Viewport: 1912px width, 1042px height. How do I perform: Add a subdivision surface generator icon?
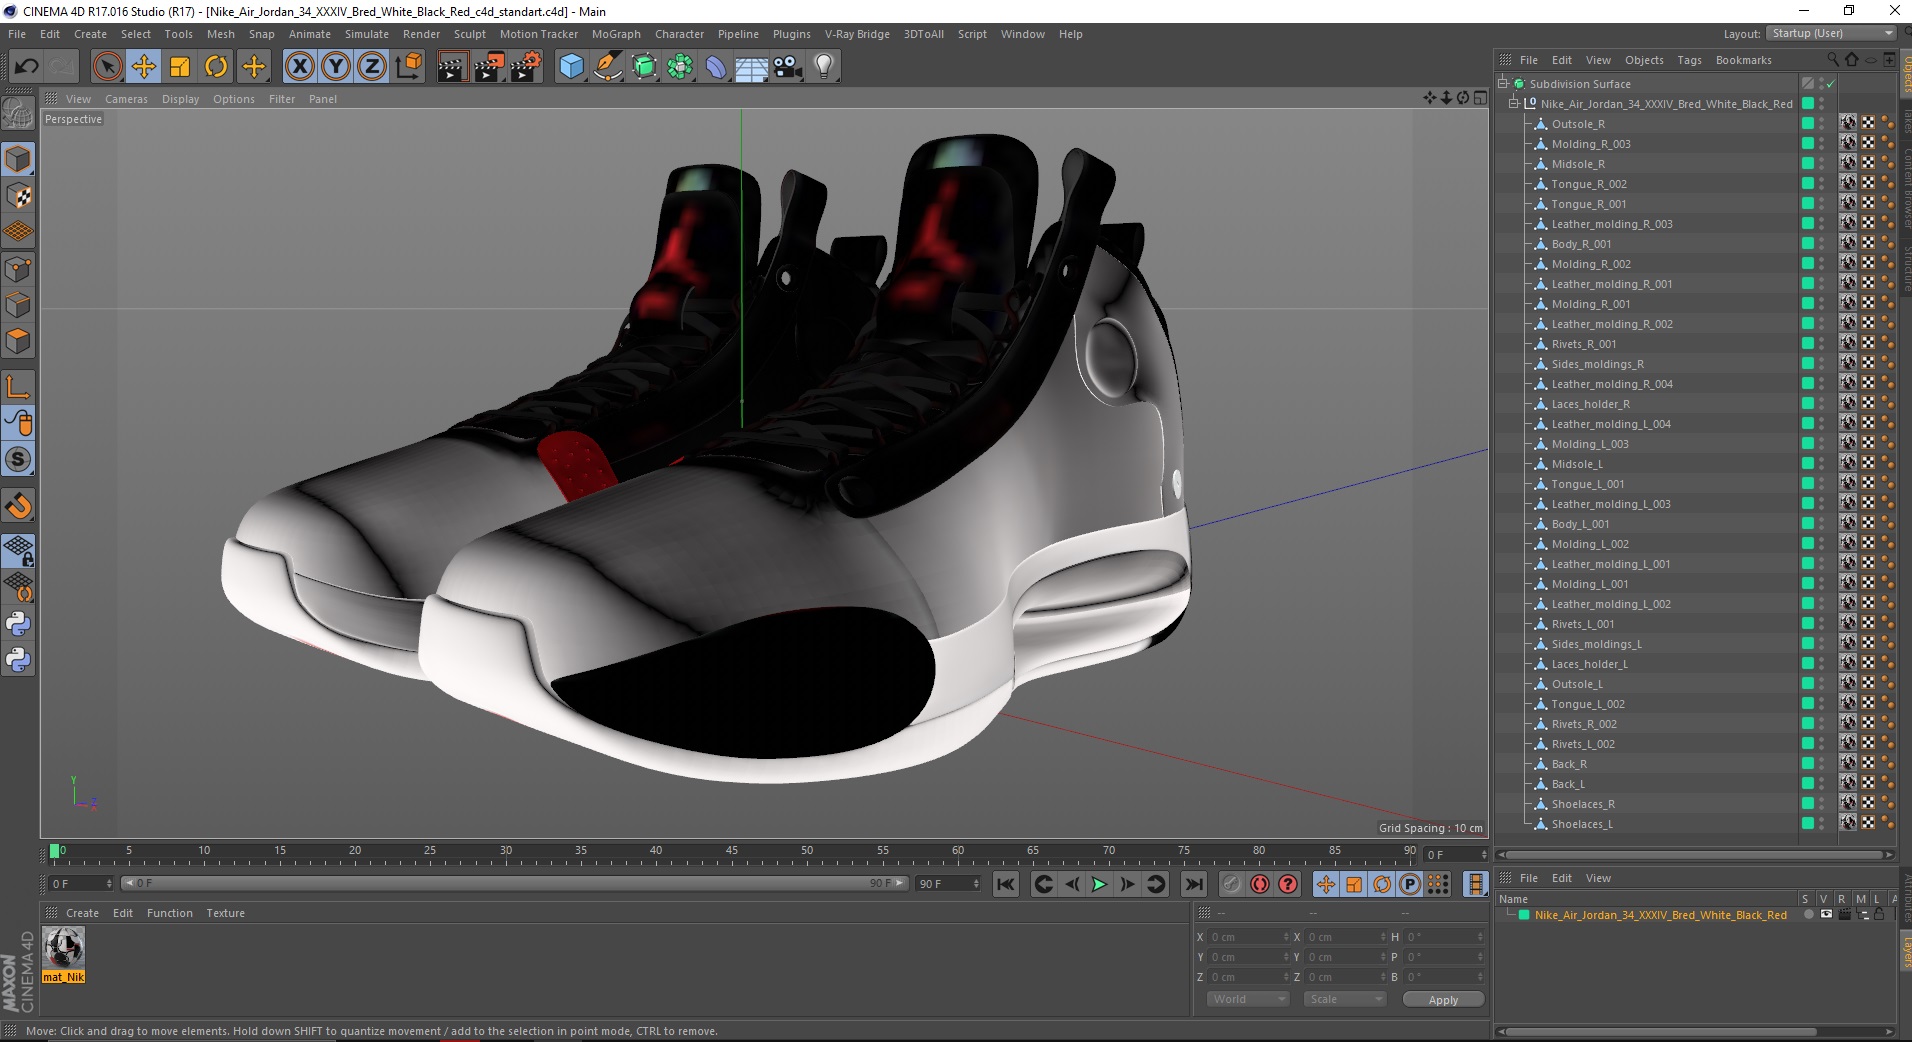[x=644, y=67]
